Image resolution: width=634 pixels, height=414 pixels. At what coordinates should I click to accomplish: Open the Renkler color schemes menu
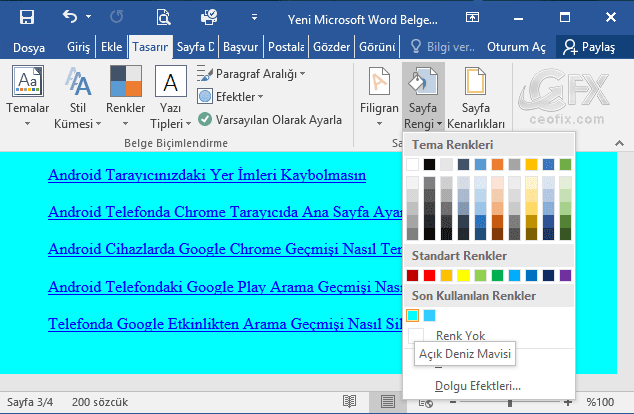click(125, 96)
